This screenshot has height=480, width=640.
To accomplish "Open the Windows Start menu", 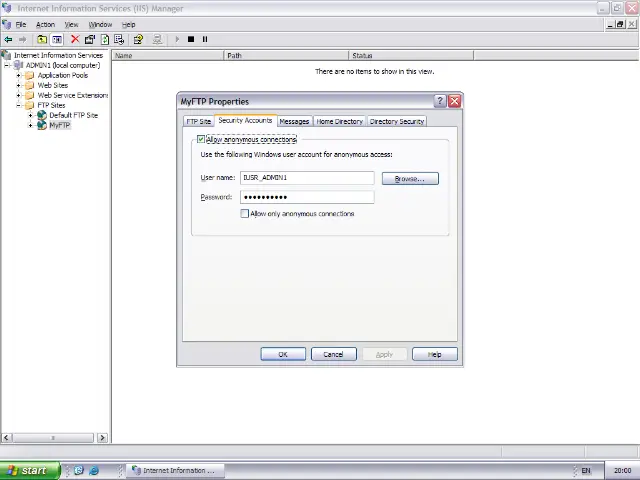I will pyautogui.click(x=30, y=471).
